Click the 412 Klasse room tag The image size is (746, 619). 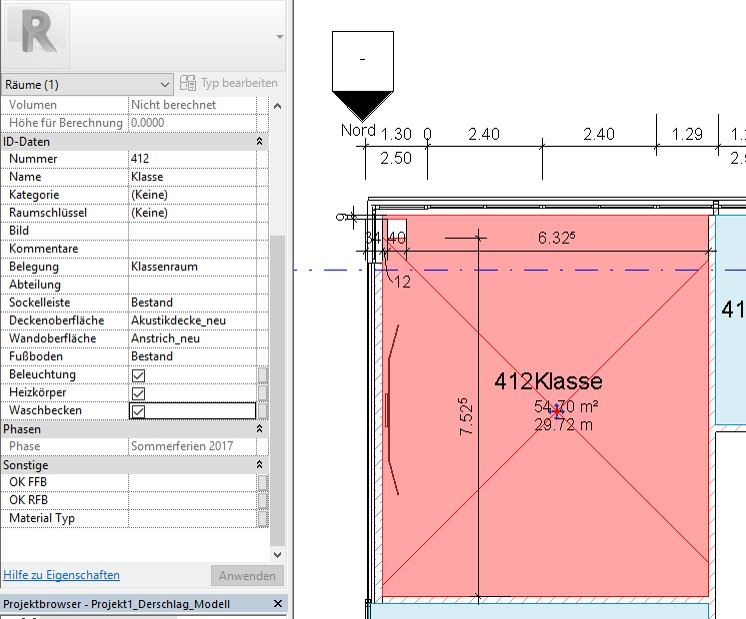tap(548, 382)
